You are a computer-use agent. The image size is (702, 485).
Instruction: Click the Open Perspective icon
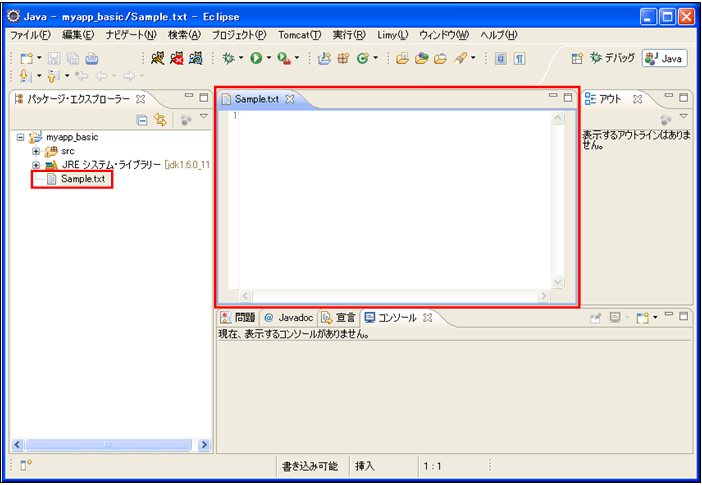click(577, 59)
